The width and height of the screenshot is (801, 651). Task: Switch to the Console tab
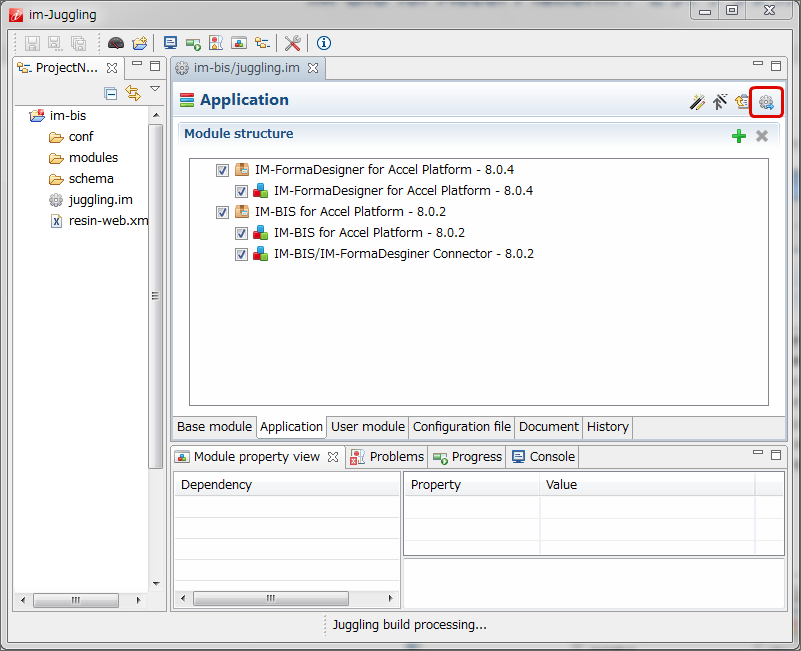pos(543,457)
